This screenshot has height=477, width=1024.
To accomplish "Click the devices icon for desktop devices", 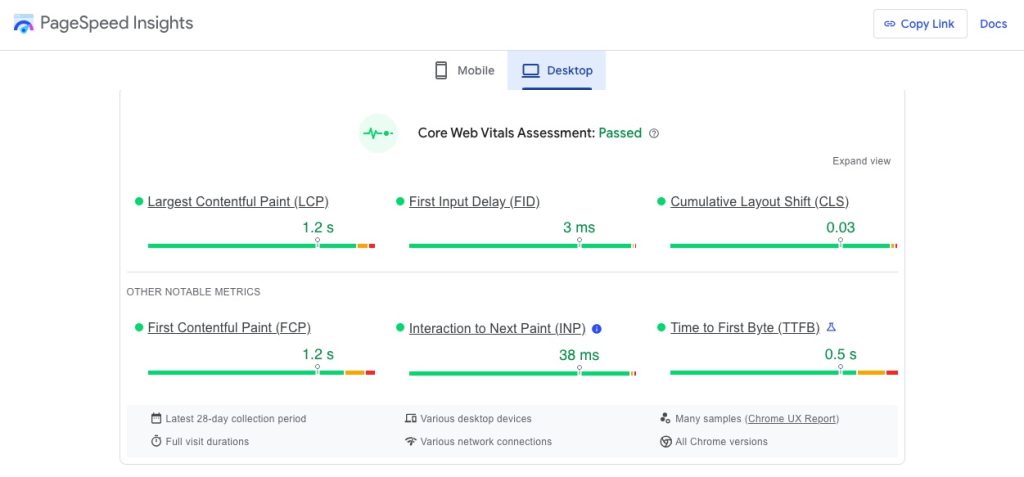I will tap(410, 418).
